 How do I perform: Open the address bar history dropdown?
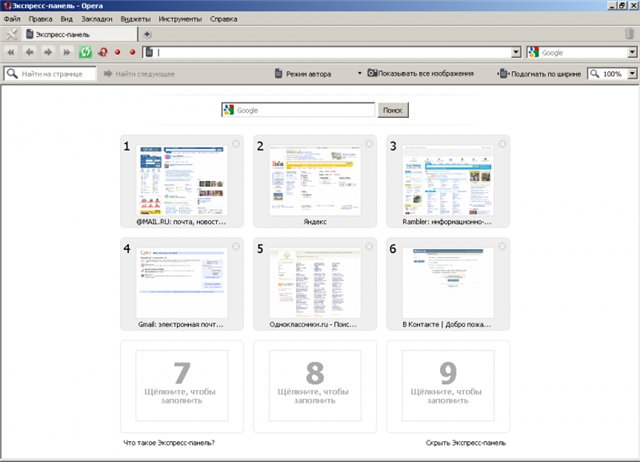pos(516,52)
